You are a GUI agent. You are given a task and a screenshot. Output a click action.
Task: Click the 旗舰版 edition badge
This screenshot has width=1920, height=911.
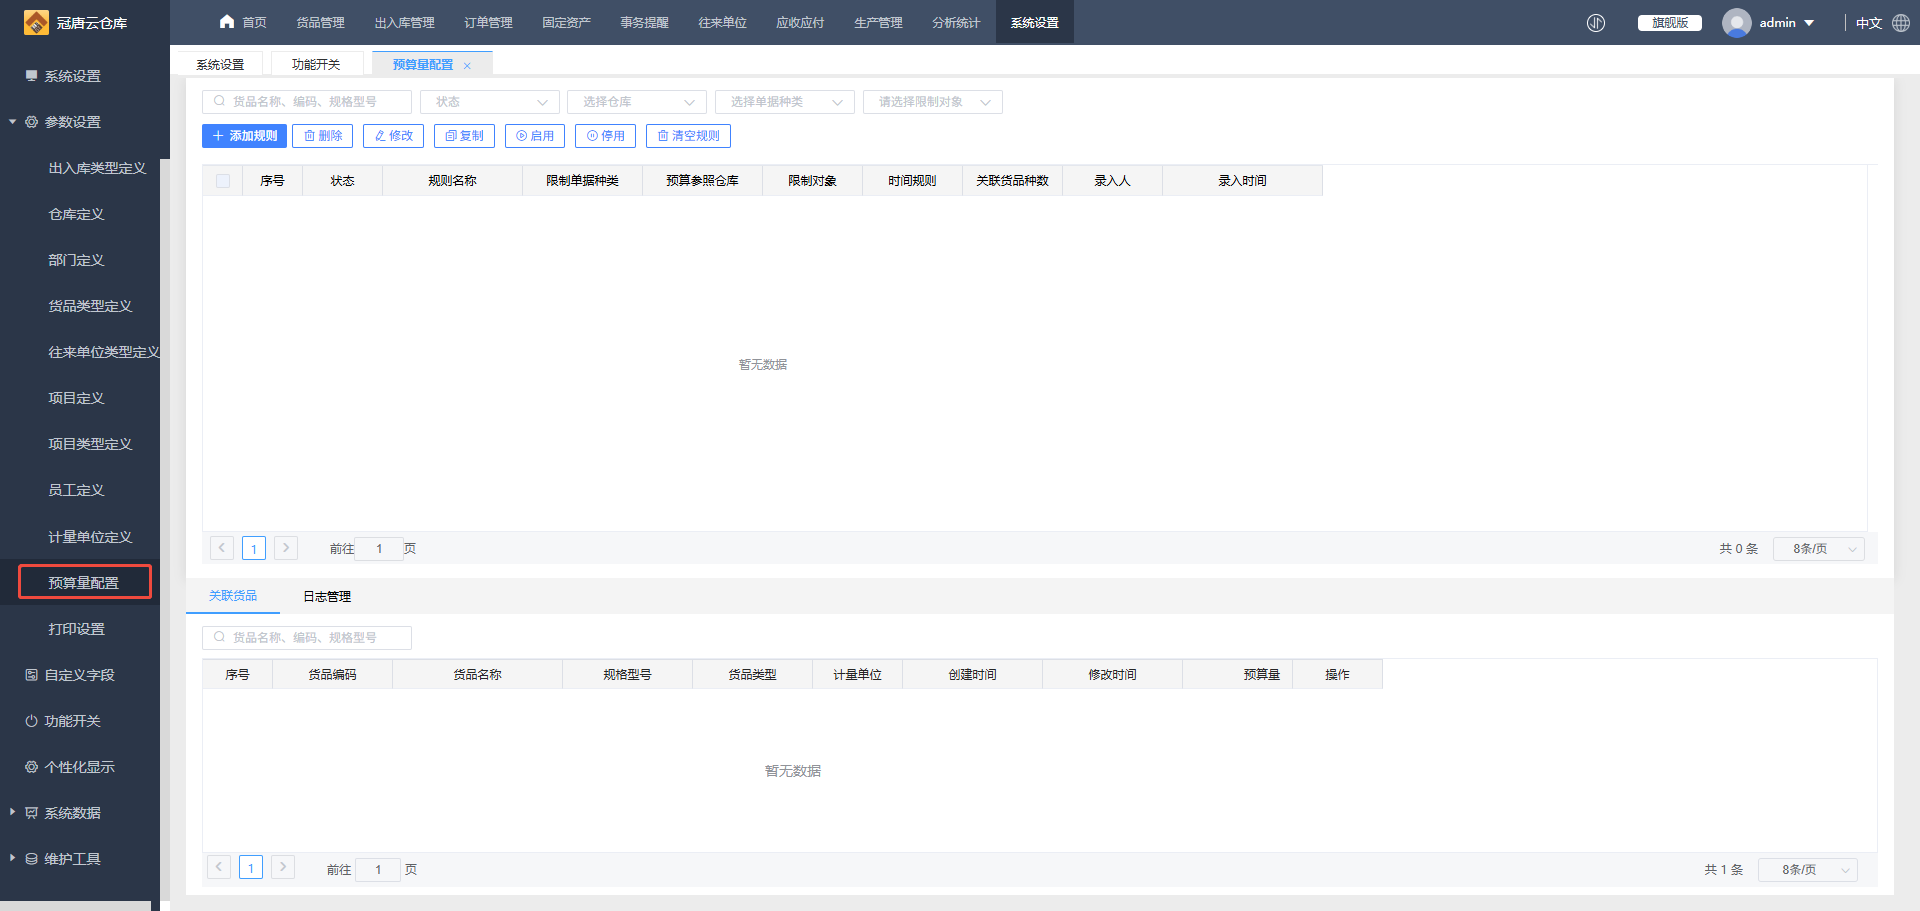[x=1670, y=23]
